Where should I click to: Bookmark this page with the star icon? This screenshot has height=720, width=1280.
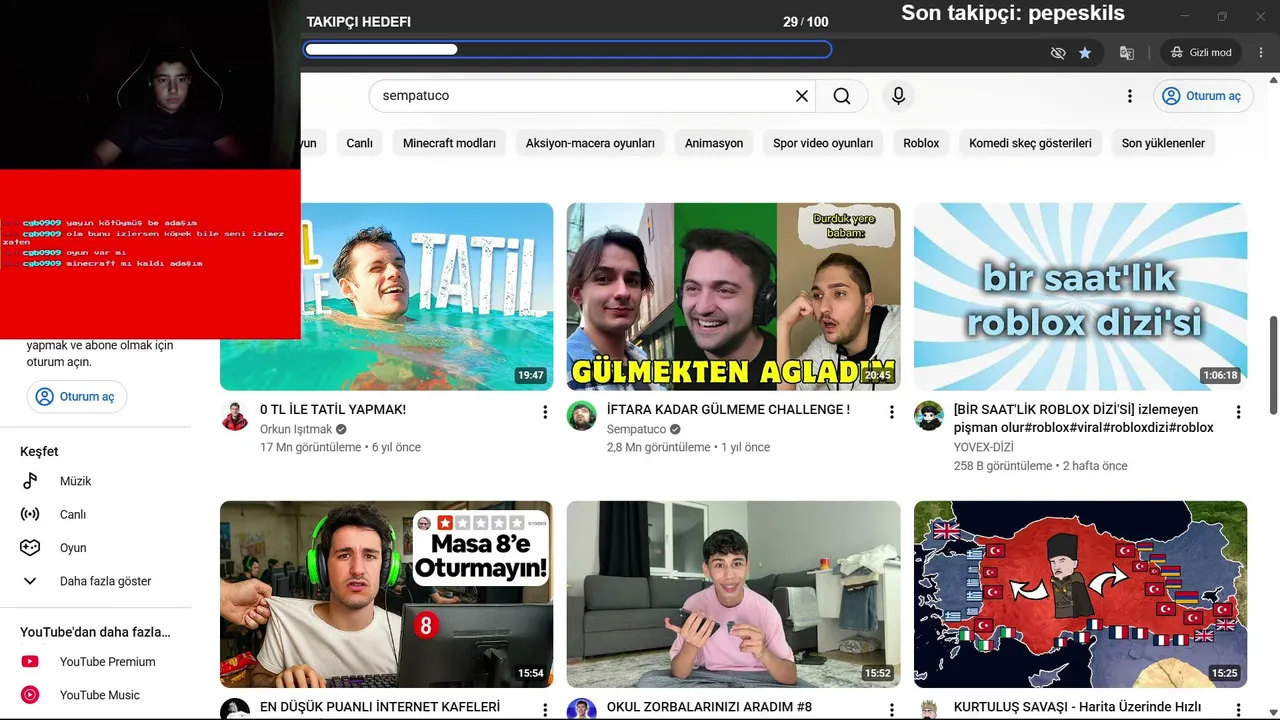coord(1085,52)
